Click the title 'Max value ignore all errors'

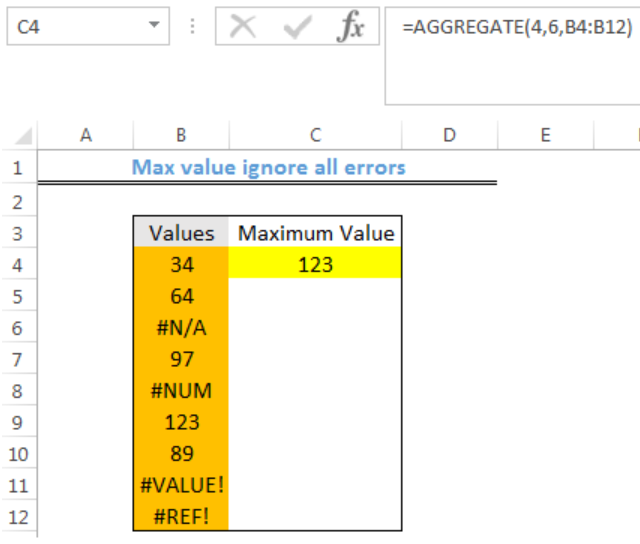tap(269, 167)
